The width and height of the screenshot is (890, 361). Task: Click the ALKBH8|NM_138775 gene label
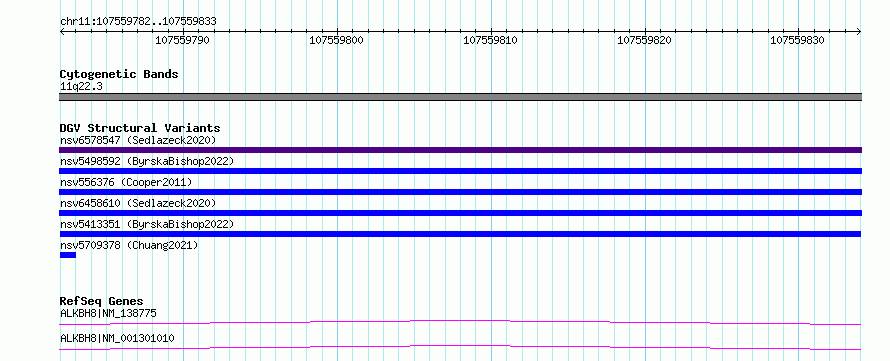coord(108,313)
